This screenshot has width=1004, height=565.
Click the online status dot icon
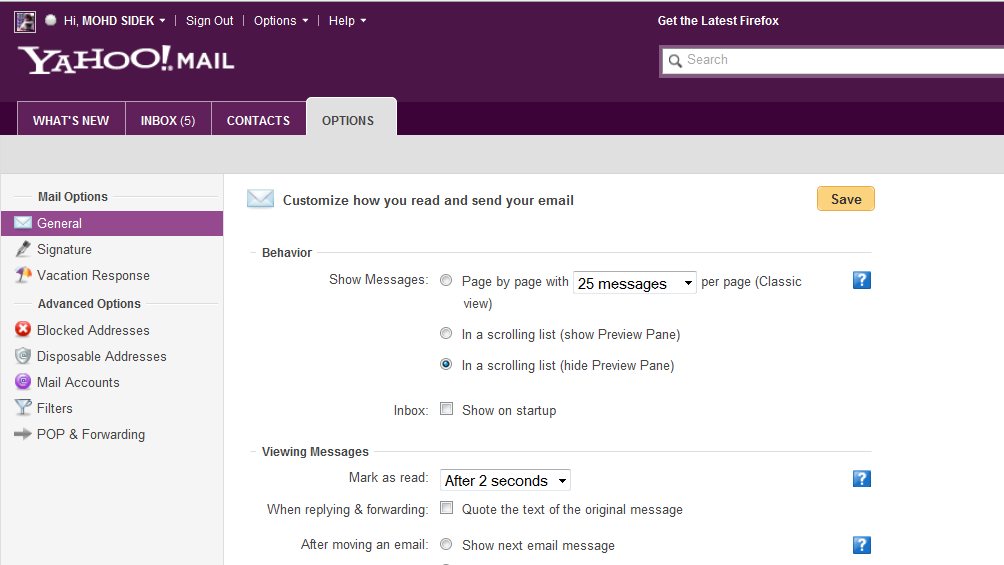pos(51,20)
